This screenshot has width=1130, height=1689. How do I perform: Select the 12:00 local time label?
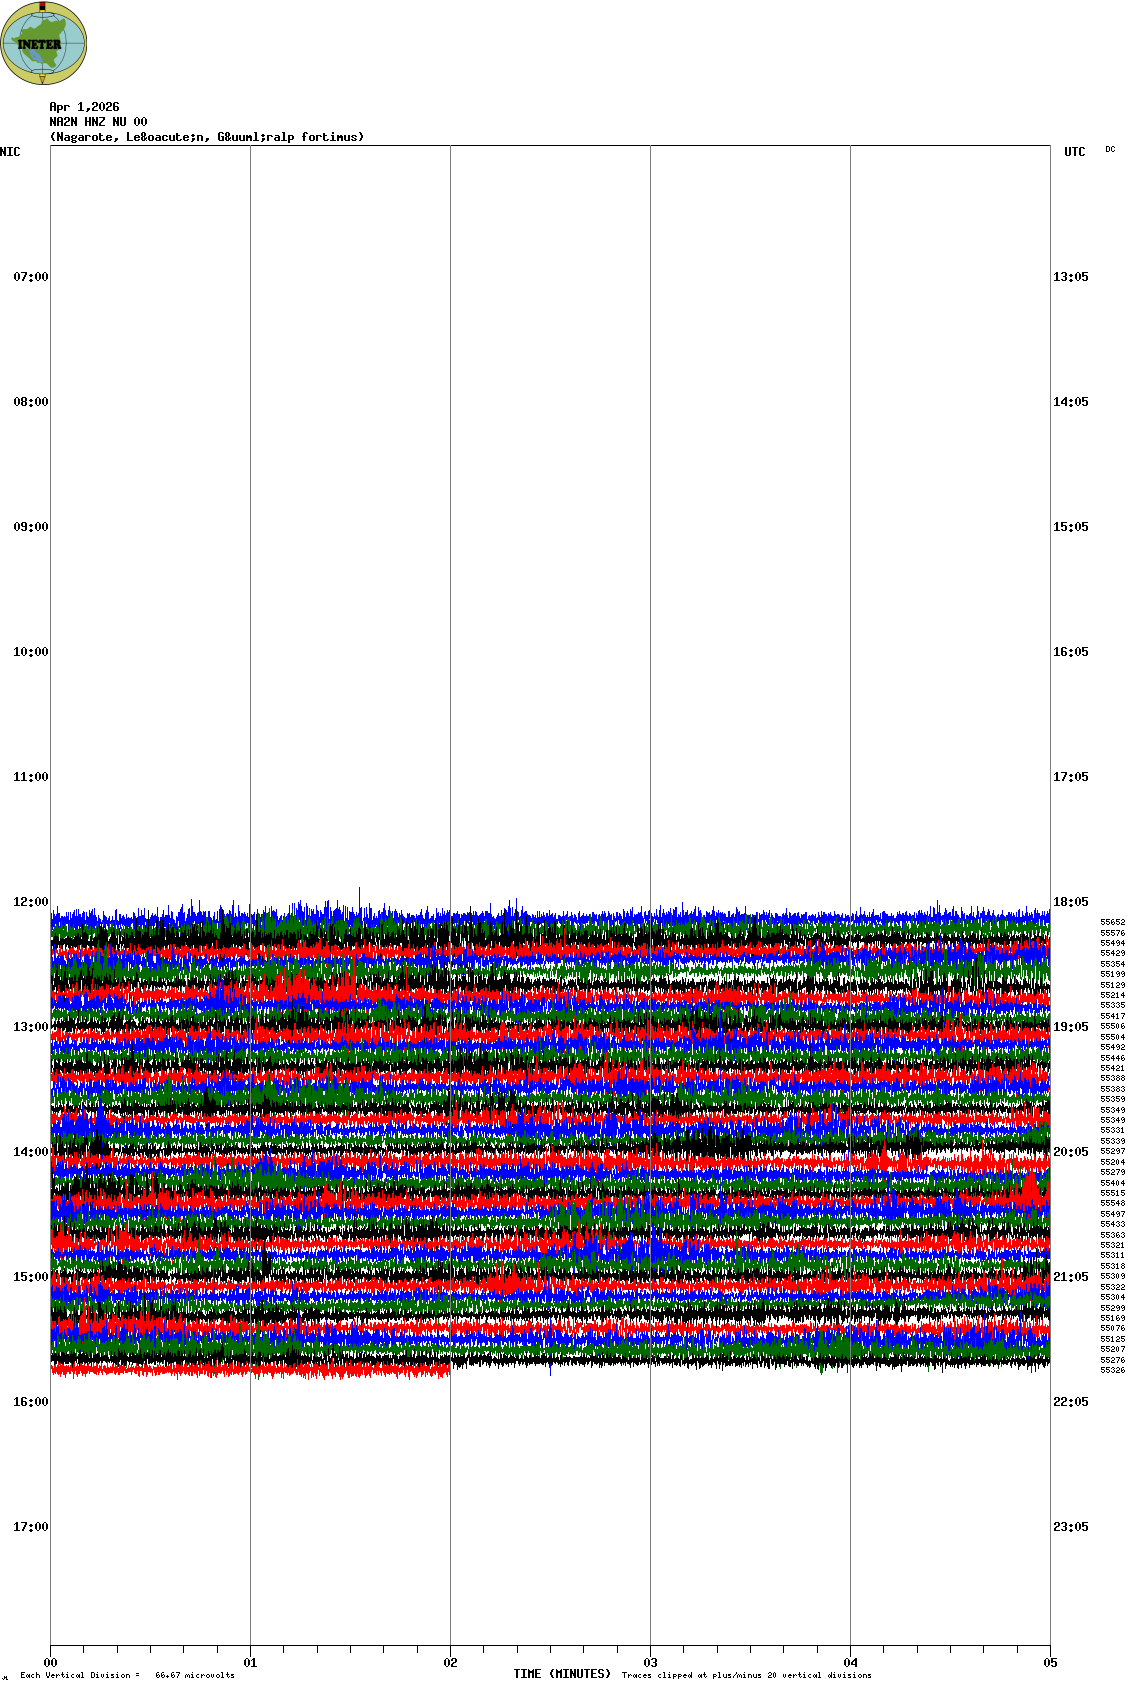[30, 902]
